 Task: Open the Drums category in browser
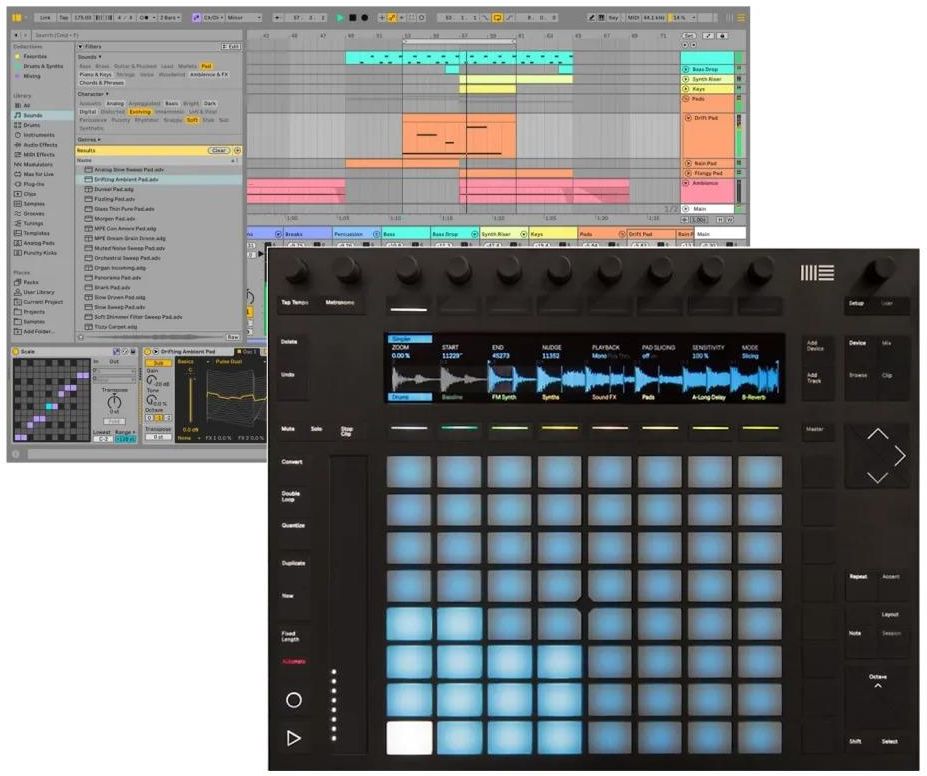pos(32,124)
